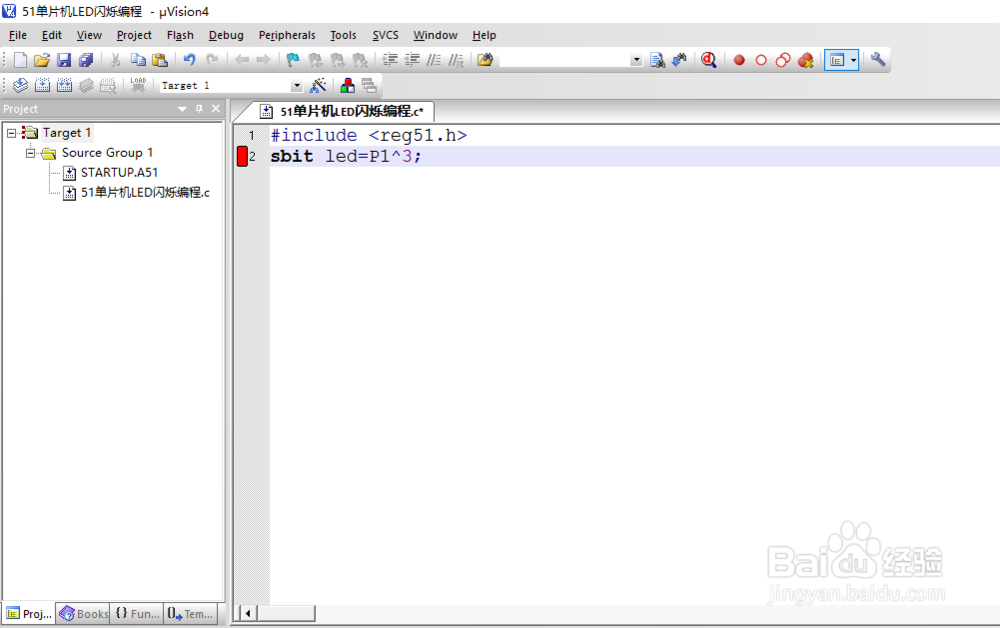Build the target files

click(43, 85)
